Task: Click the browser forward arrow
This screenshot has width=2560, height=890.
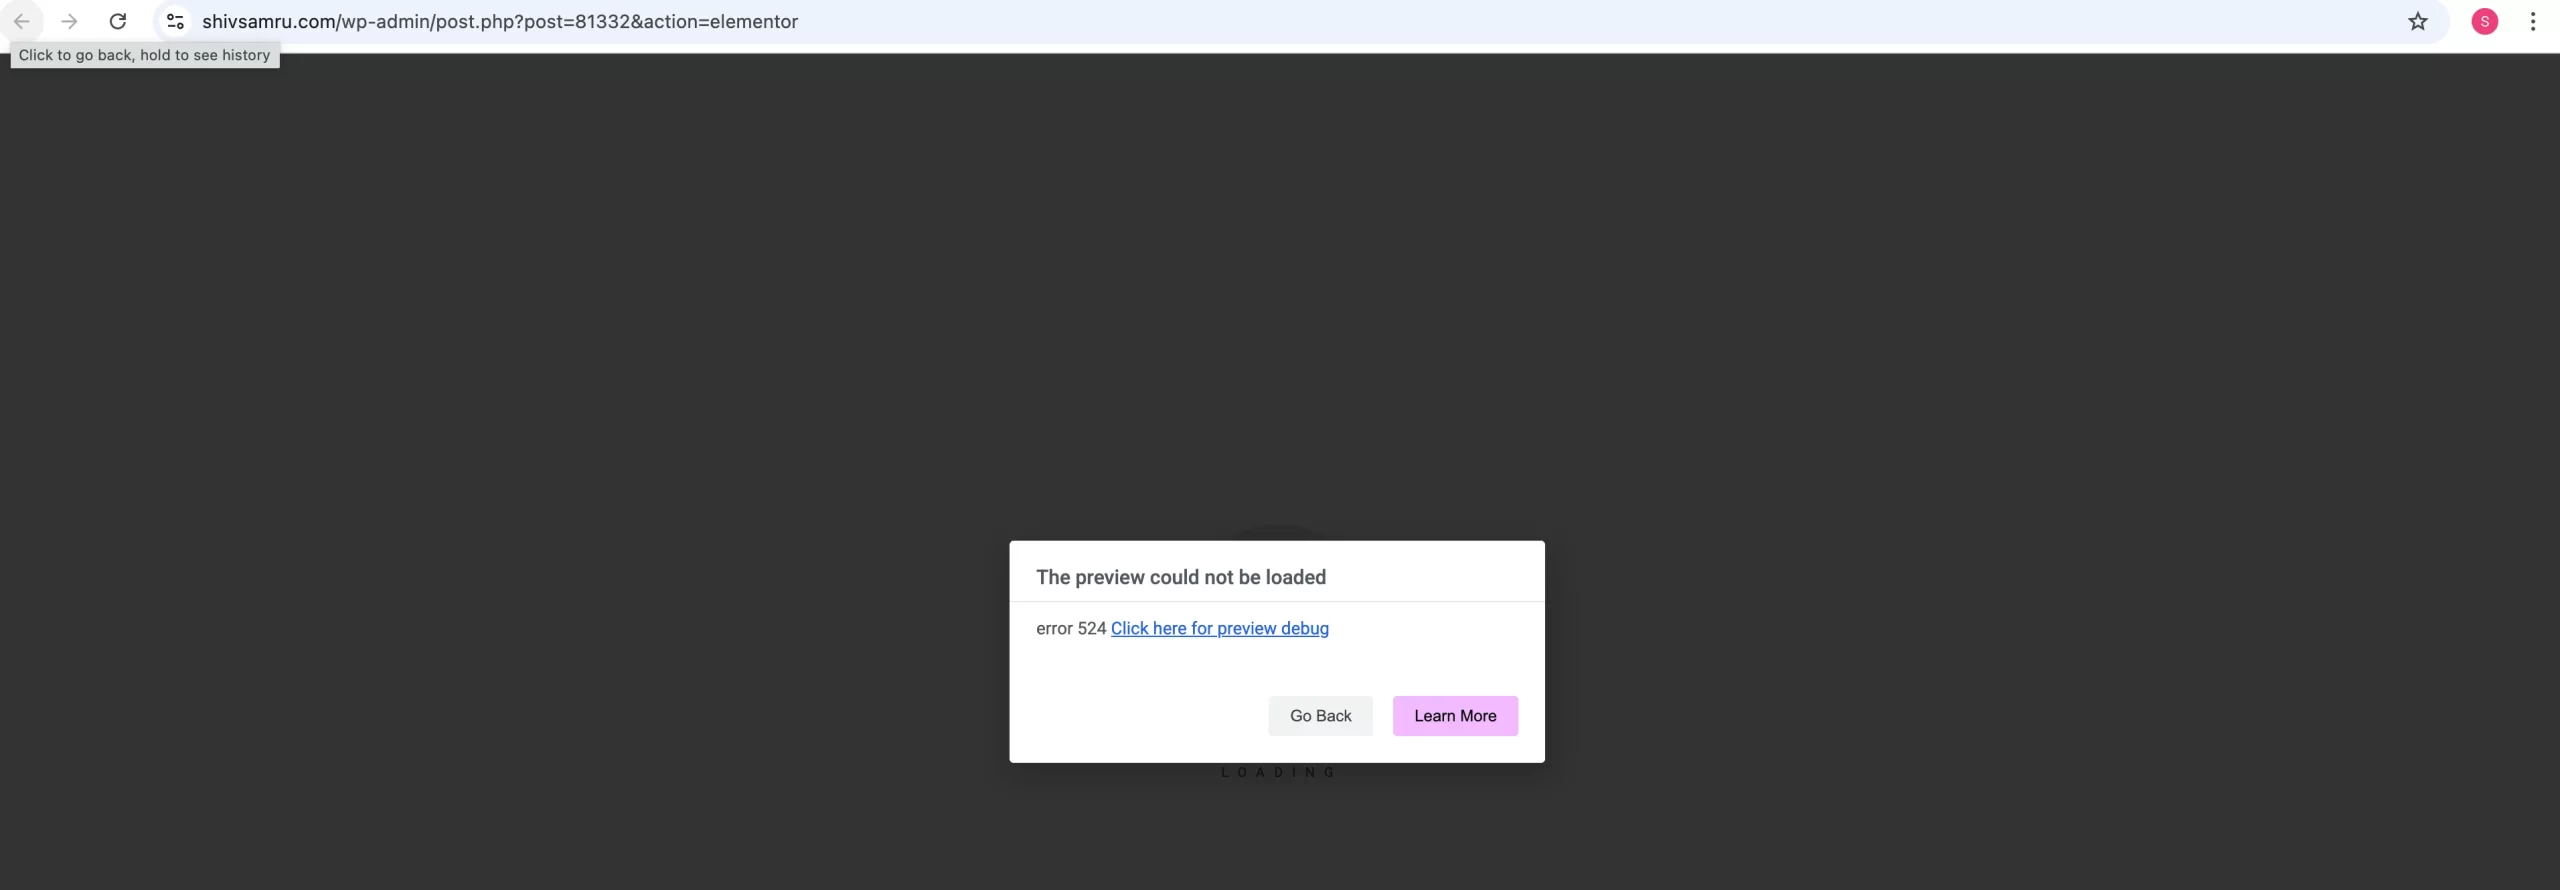Action: click(x=69, y=21)
